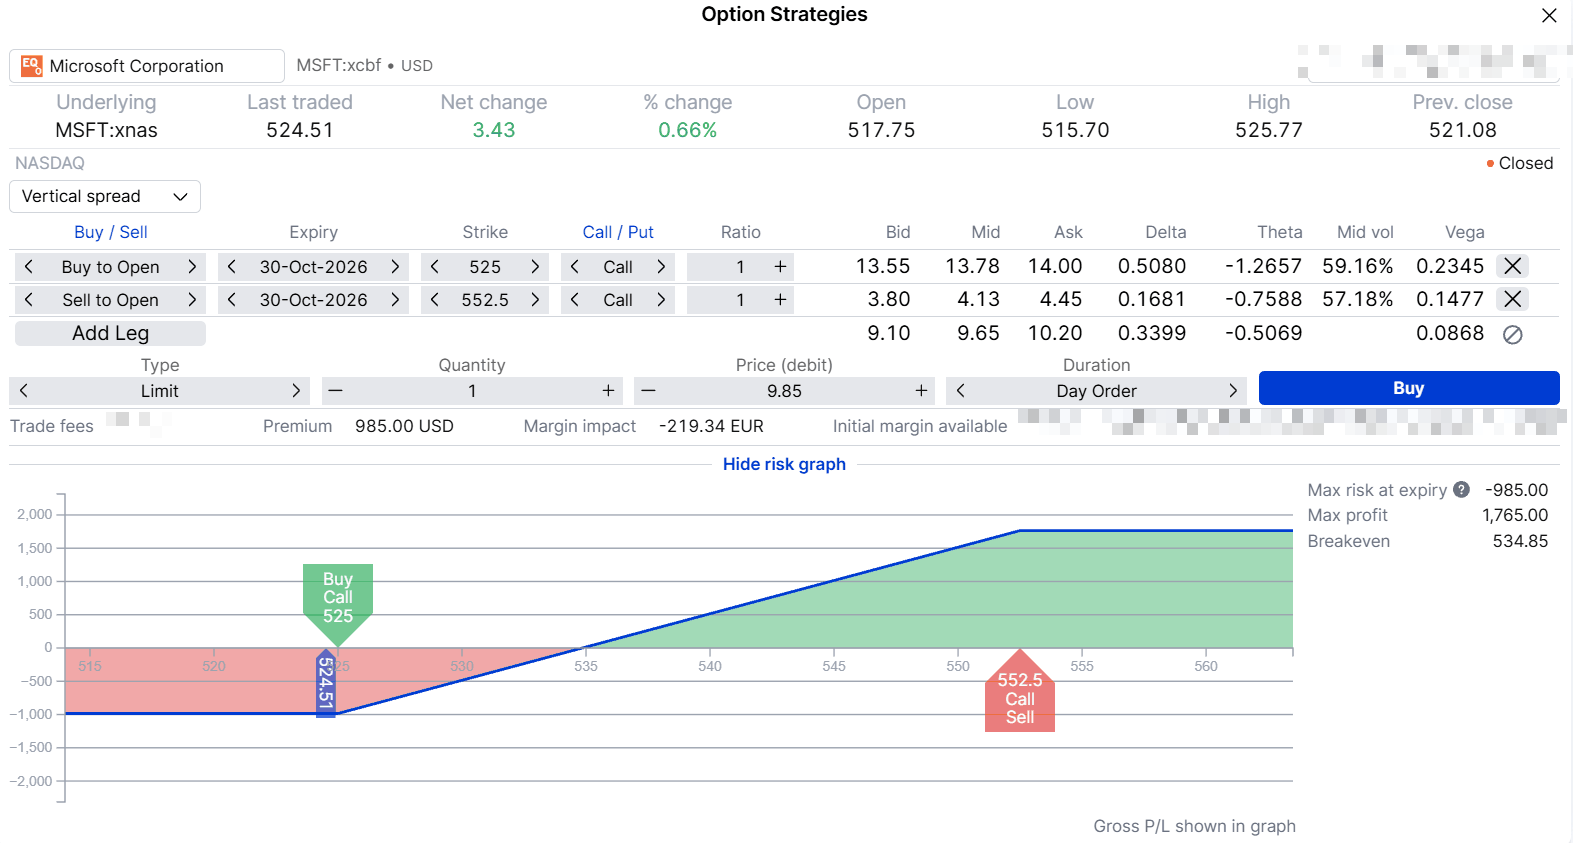
Task: Next strike for the 552.5 leg
Action: click(x=535, y=300)
